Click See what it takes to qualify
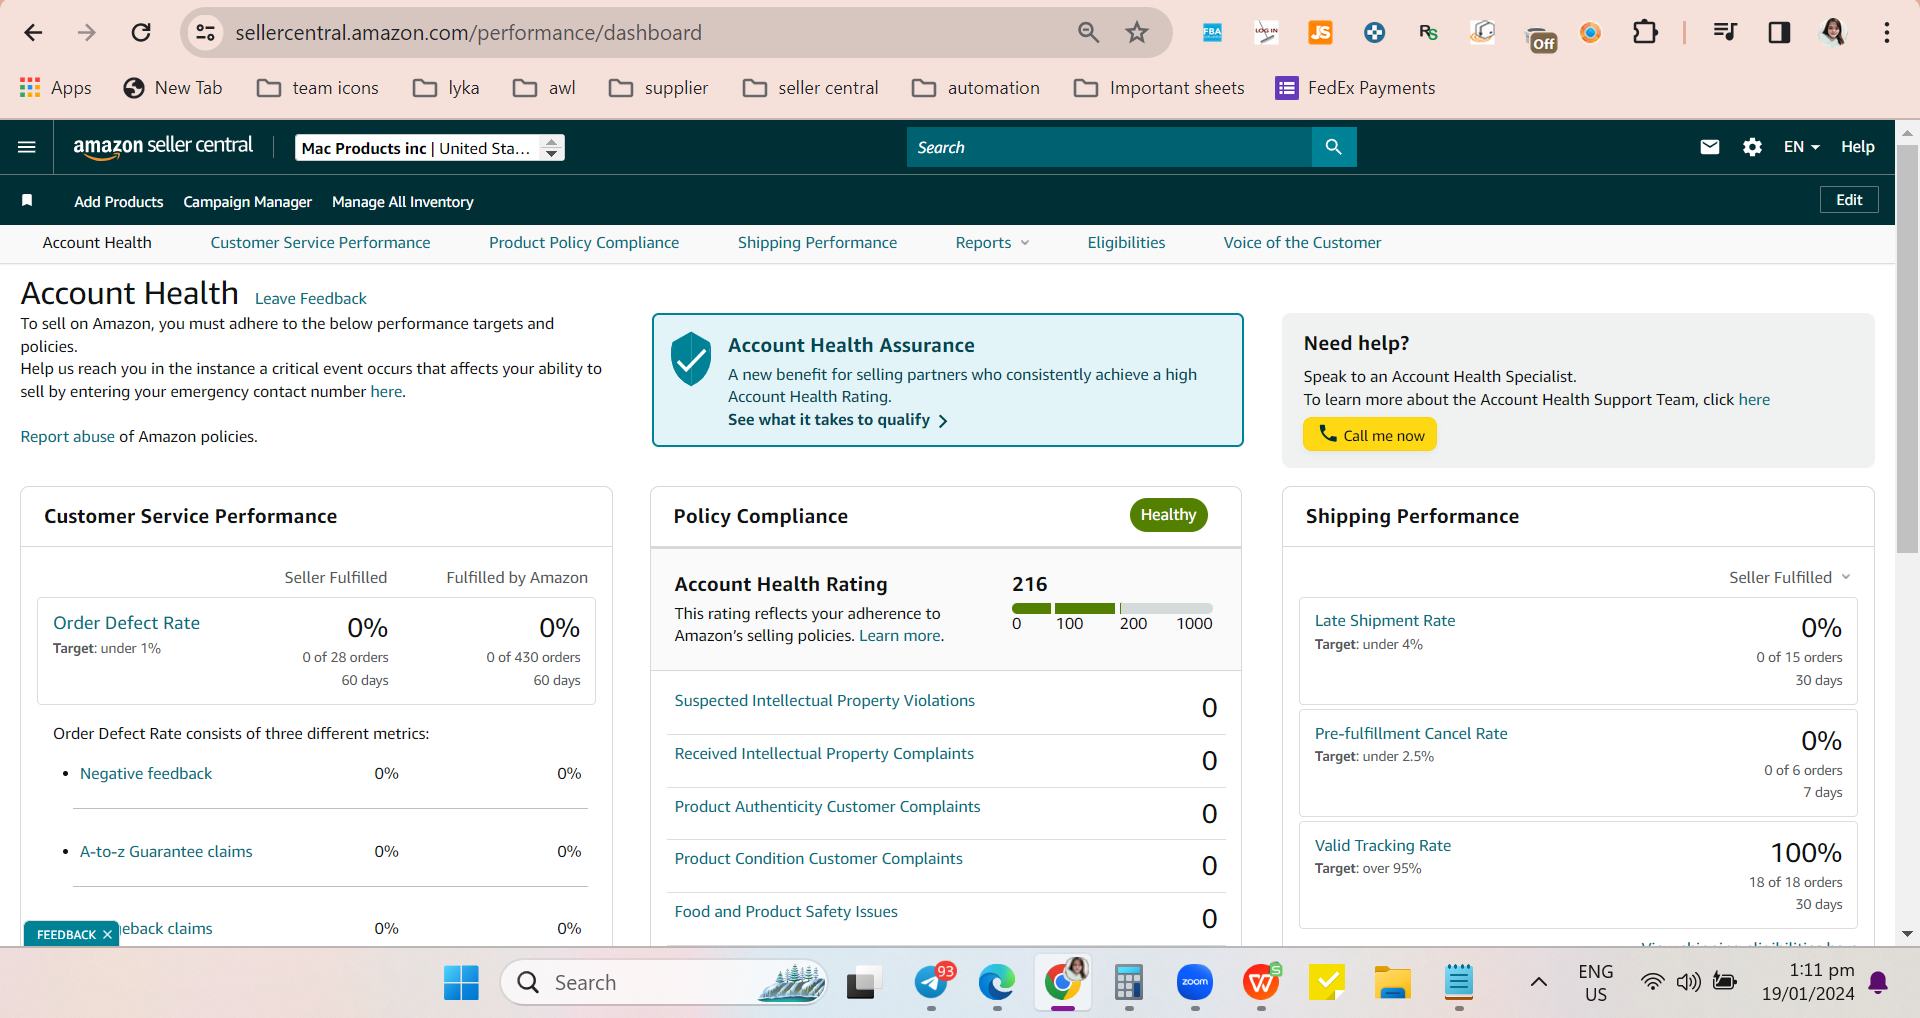The width and height of the screenshot is (1920, 1018). (x=838, y=420)
